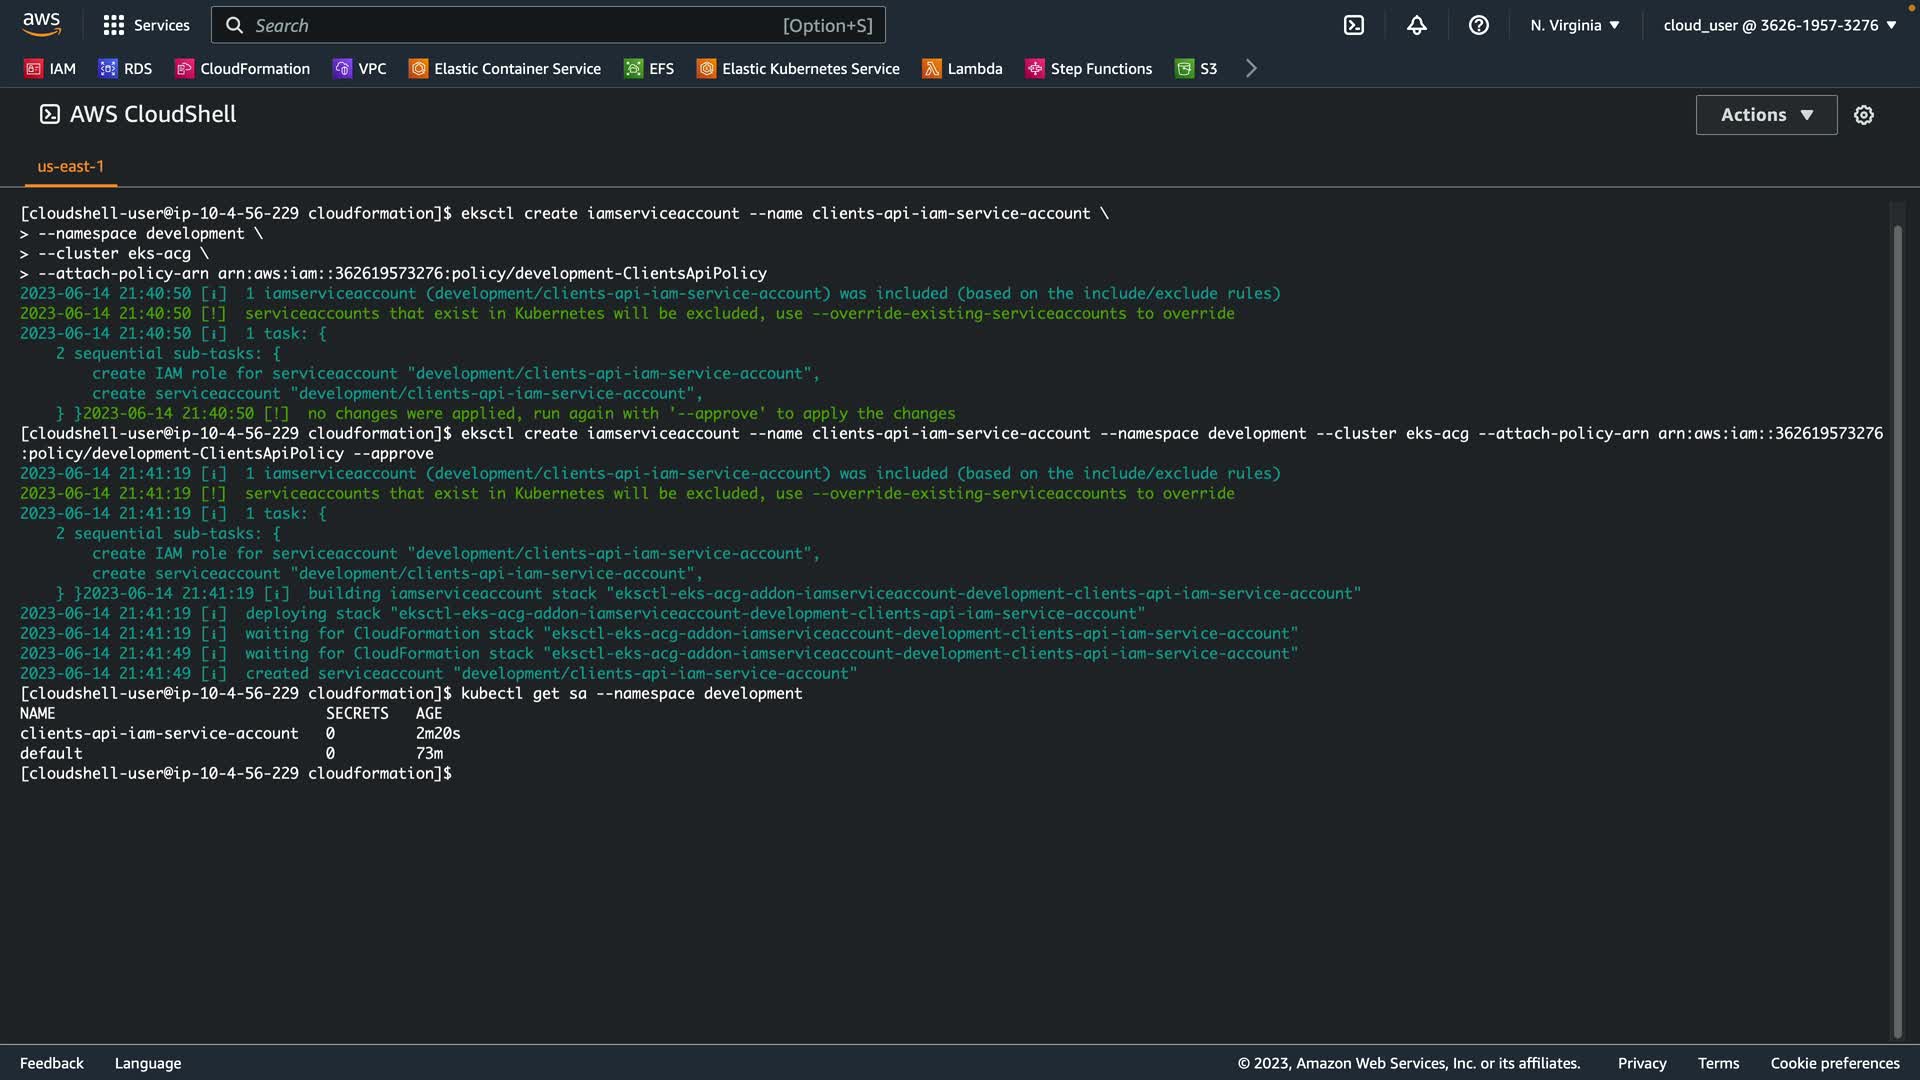1920x1080 pixels.
Task: Open the notifications bell
Action: pos(1416,25)
